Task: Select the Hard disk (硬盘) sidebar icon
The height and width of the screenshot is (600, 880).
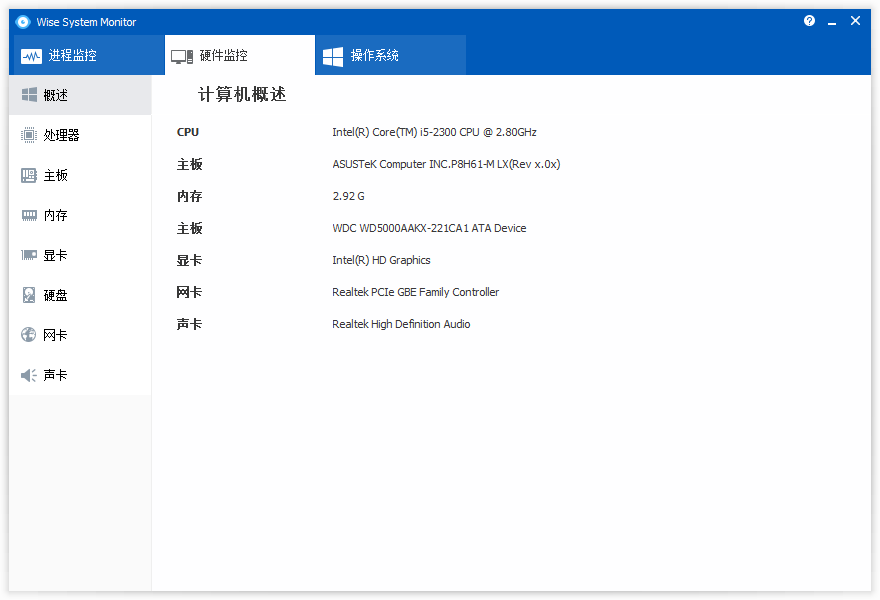Action: click(x=27, y=295)
